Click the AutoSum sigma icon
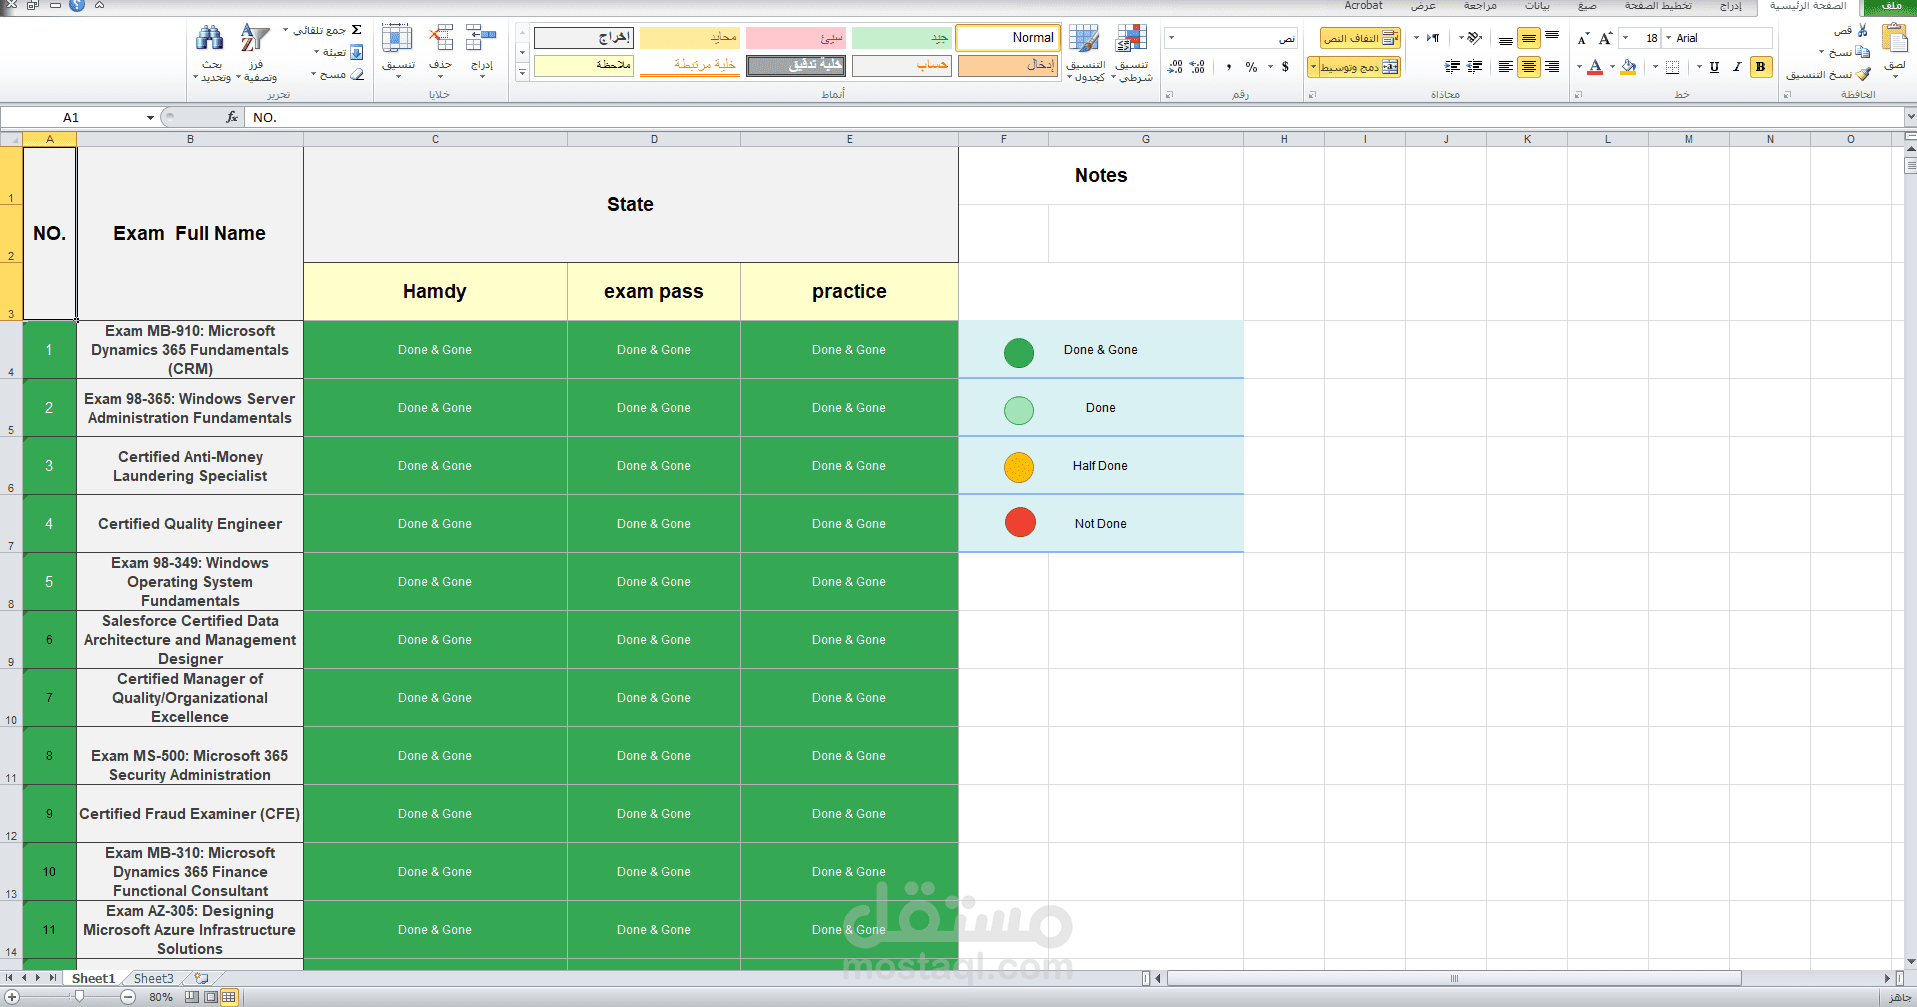This screenshot has height=1007, width=1917. coord(356,30)
